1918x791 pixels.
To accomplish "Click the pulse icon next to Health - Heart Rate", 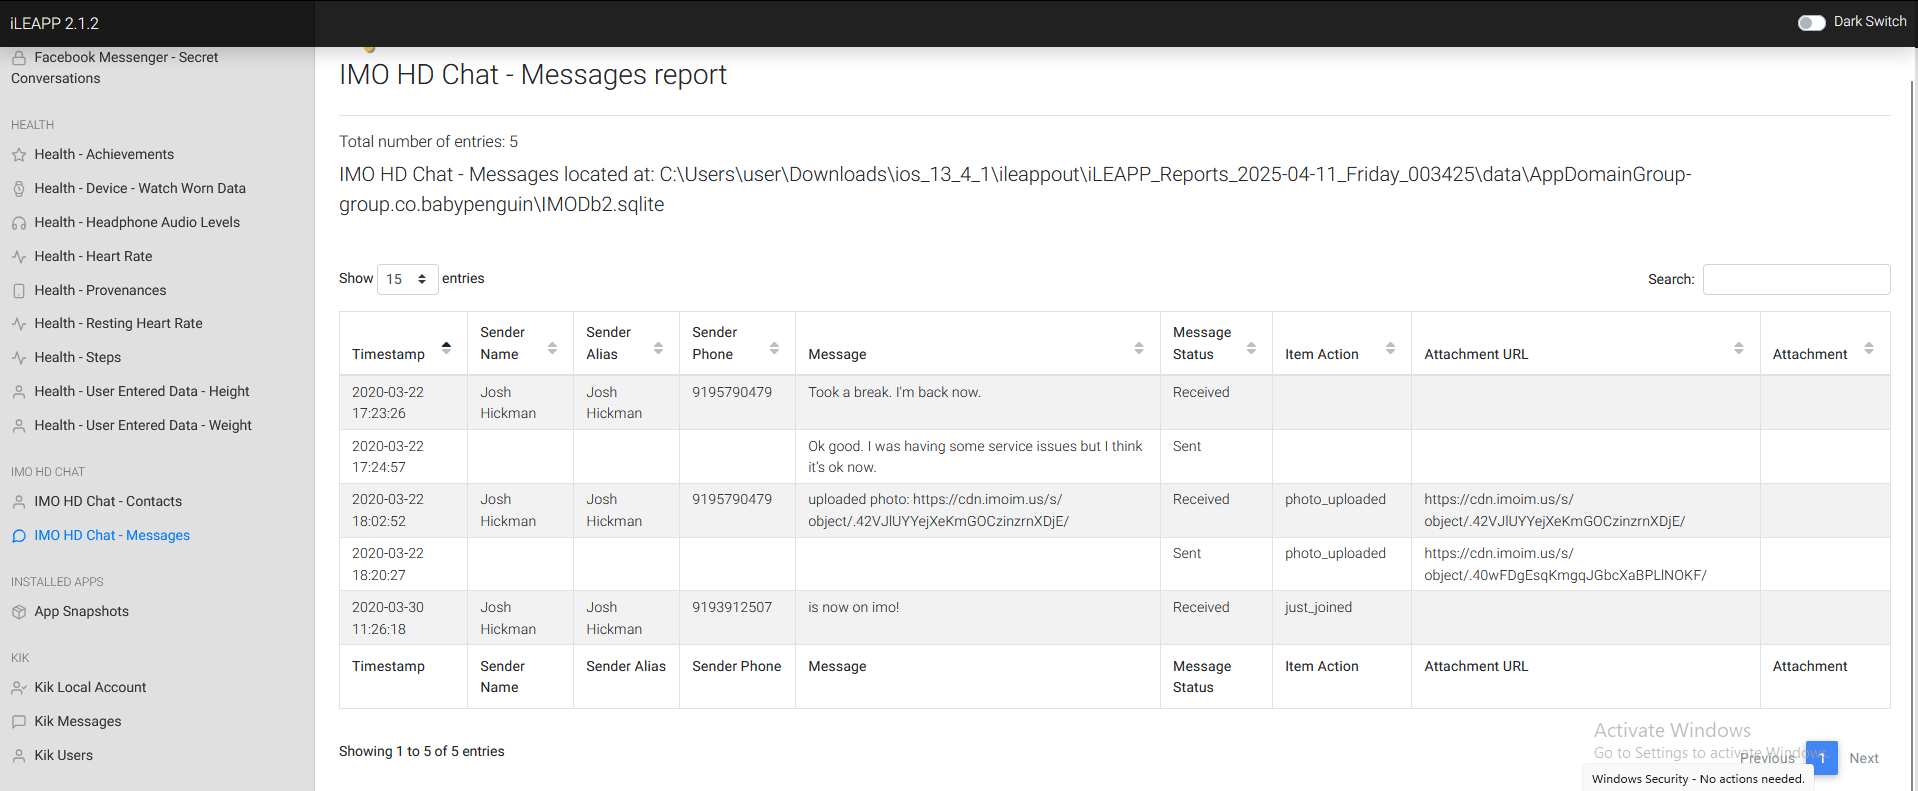I will click(x=19, y=257).
